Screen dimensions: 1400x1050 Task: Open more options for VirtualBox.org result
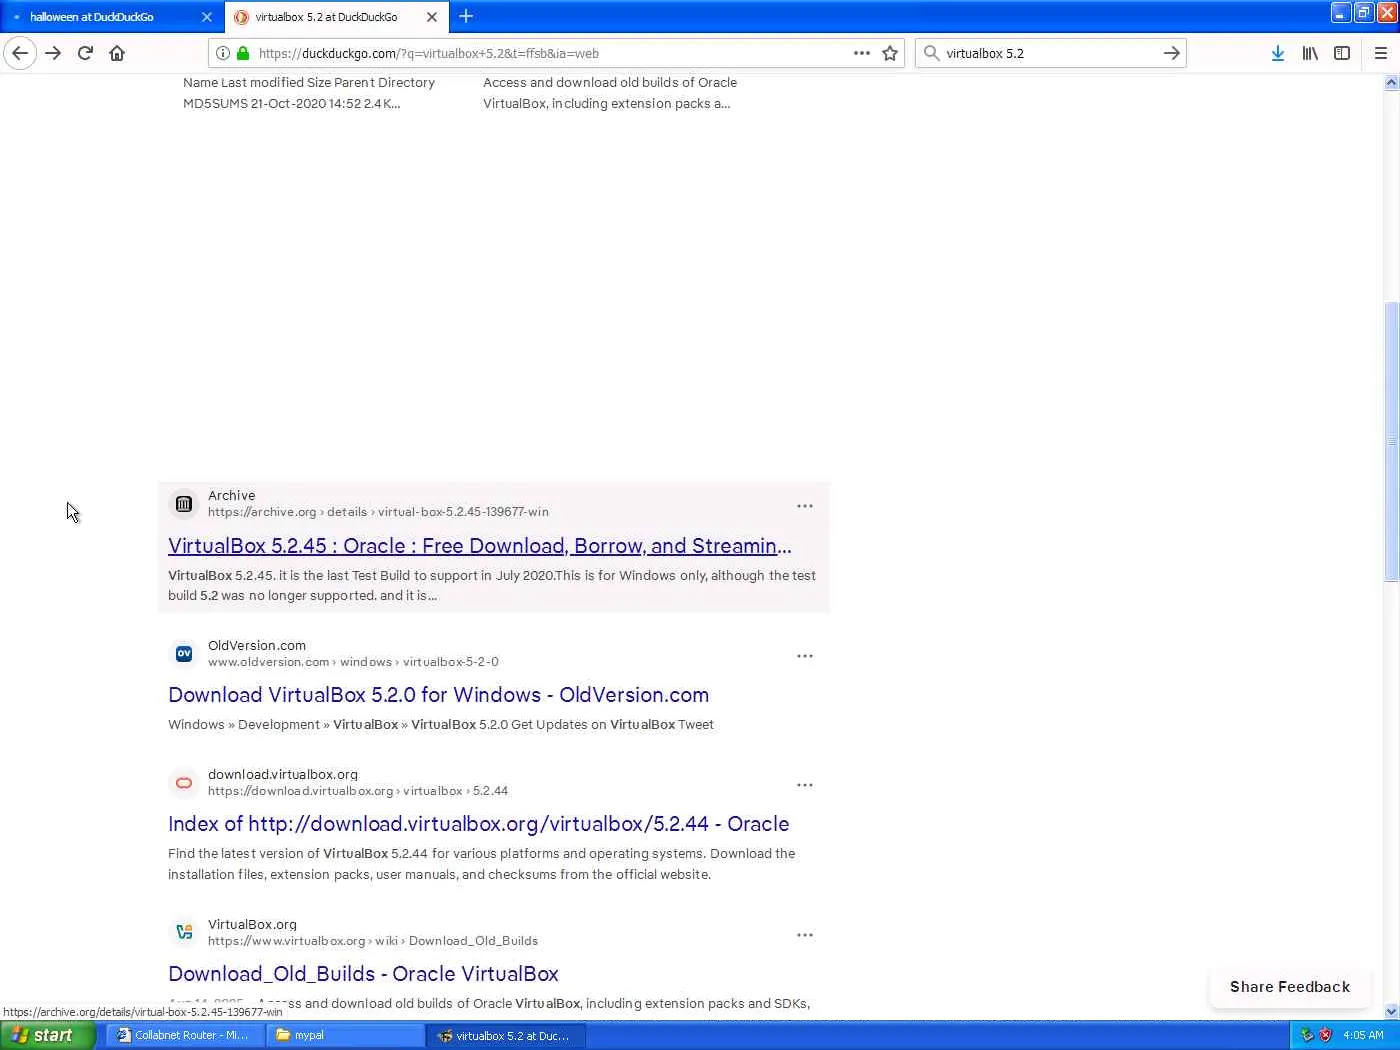point(805,935)
